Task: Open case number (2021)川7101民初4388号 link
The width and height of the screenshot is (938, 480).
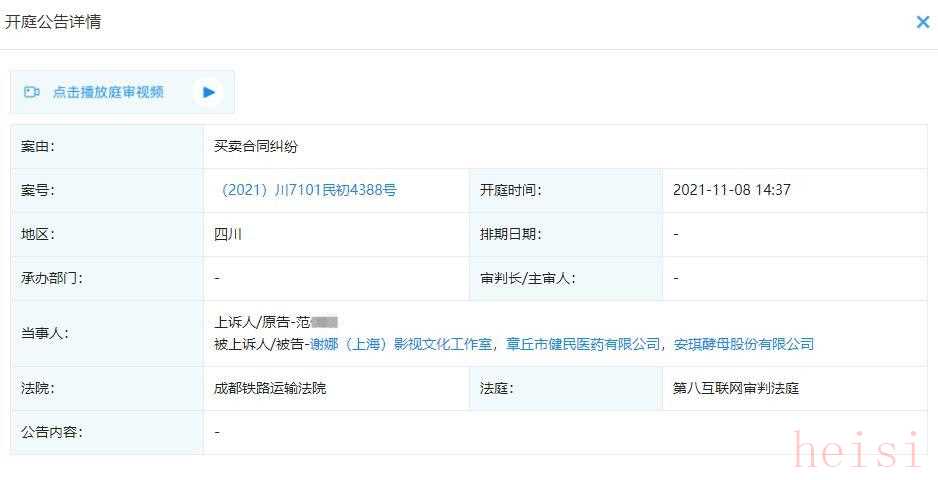Action: [x=306, y=190]
